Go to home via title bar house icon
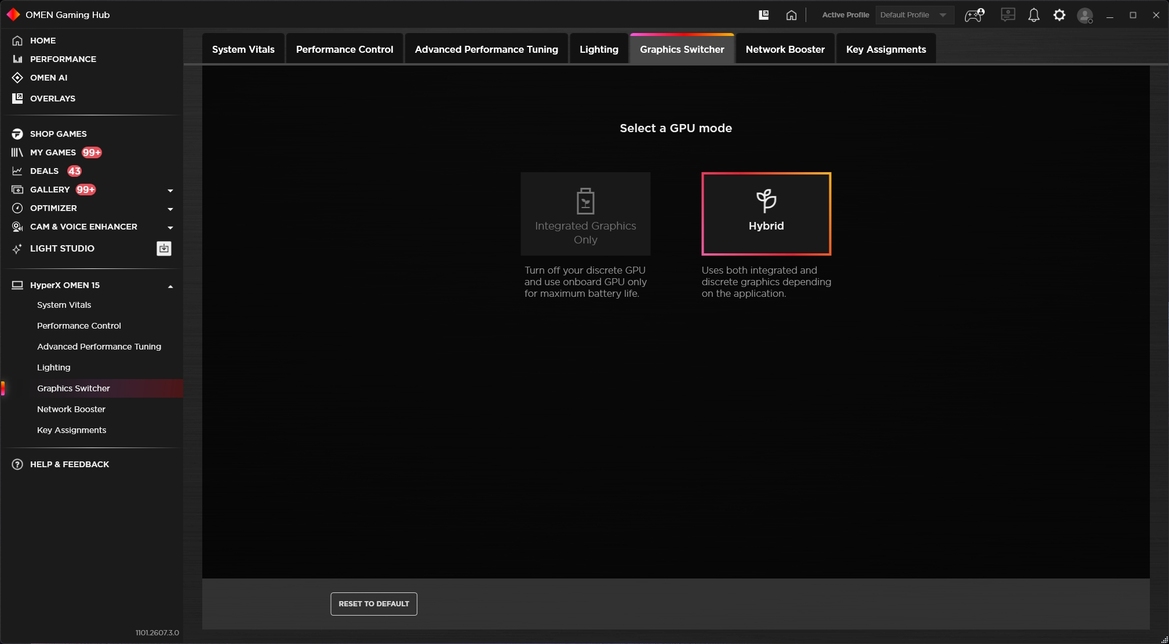The width and height of the screenshot is (1169, 644). [791, 15]
